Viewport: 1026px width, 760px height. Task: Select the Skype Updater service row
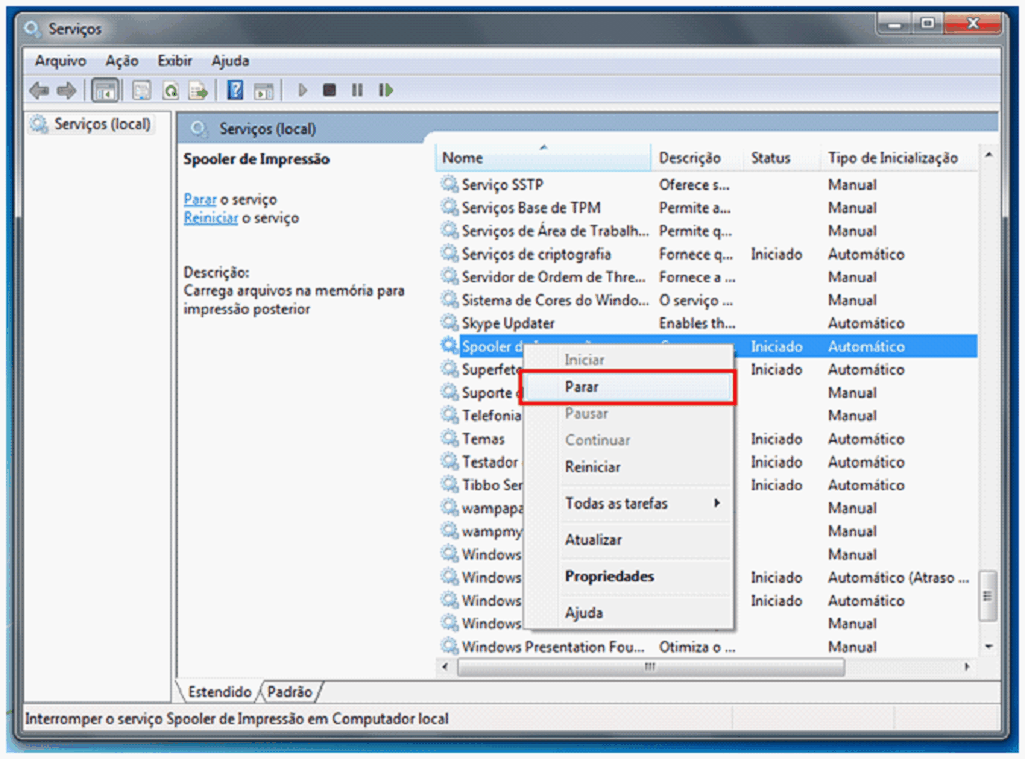(508, 323)
